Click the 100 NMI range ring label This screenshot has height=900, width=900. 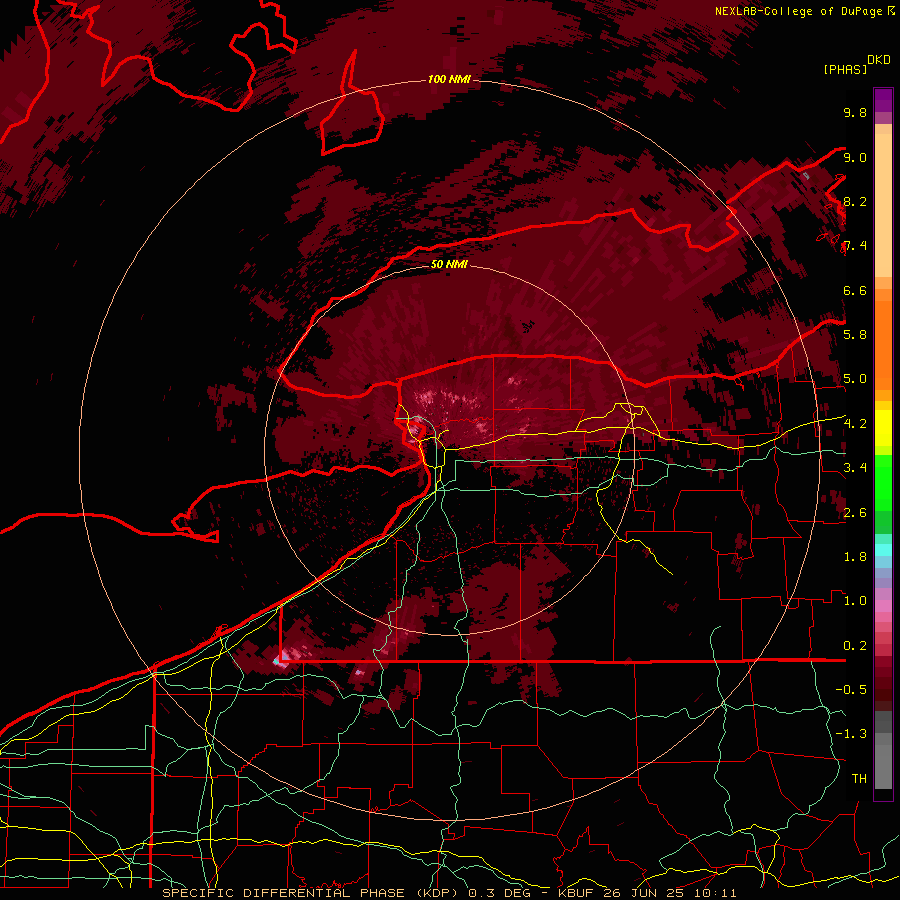(449, 79)
